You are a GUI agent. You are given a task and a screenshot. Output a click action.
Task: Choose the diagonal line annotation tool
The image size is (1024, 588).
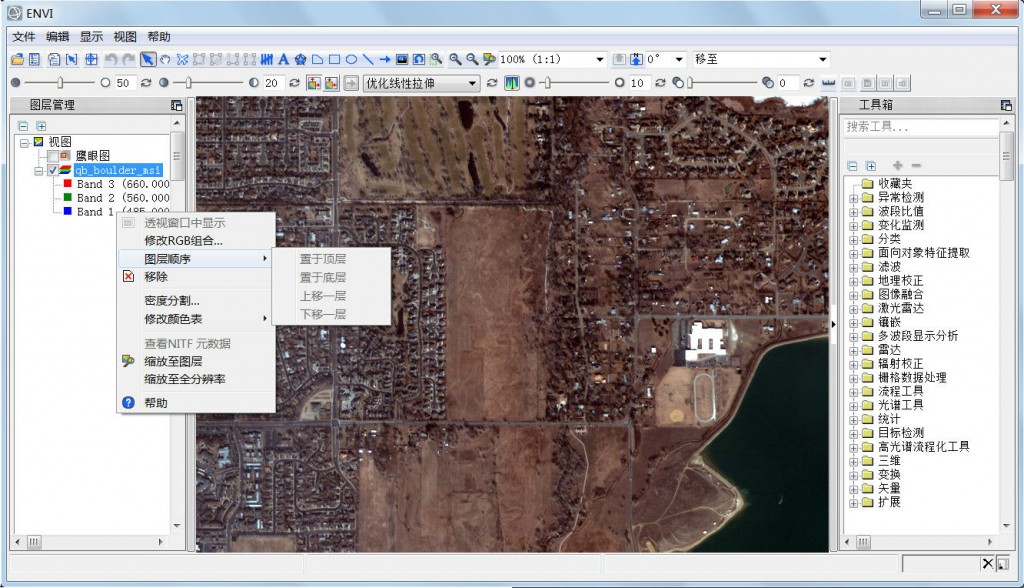(368, 59)
